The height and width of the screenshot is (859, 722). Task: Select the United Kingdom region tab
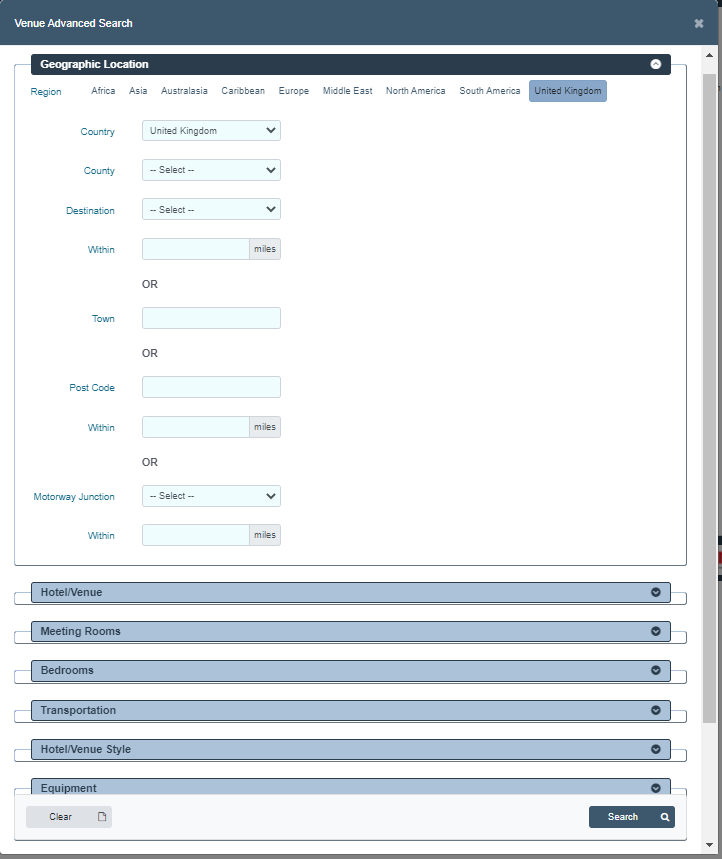click(568, 91)
